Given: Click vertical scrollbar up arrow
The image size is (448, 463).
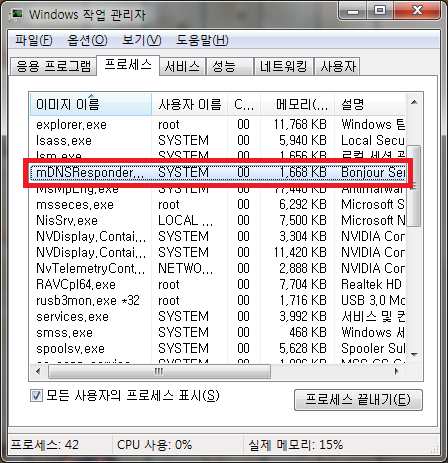Looking at the screenshot, I should pos(414,102).
